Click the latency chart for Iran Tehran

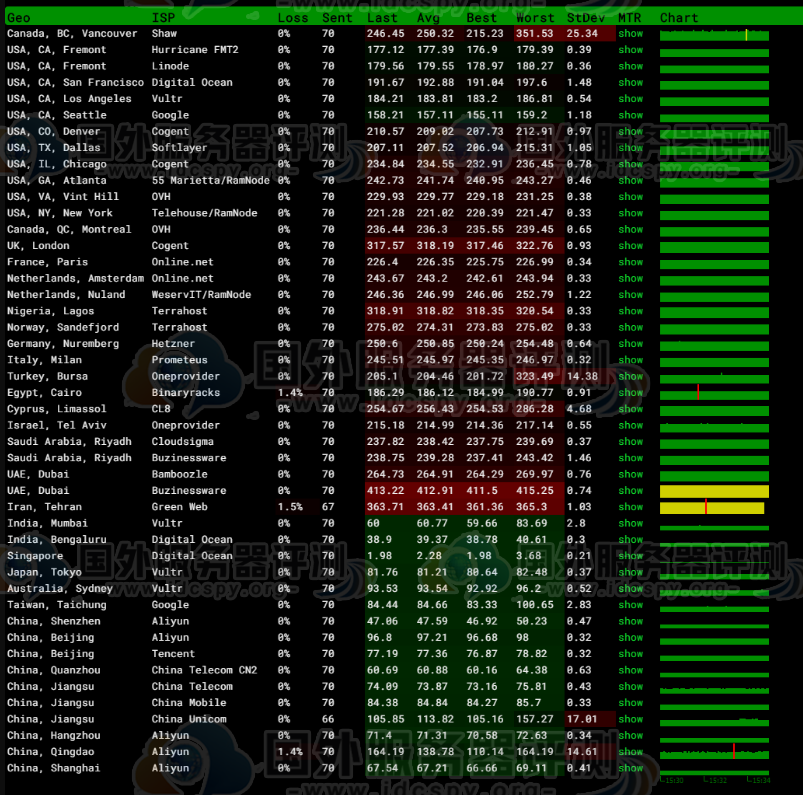pos(712,508)
